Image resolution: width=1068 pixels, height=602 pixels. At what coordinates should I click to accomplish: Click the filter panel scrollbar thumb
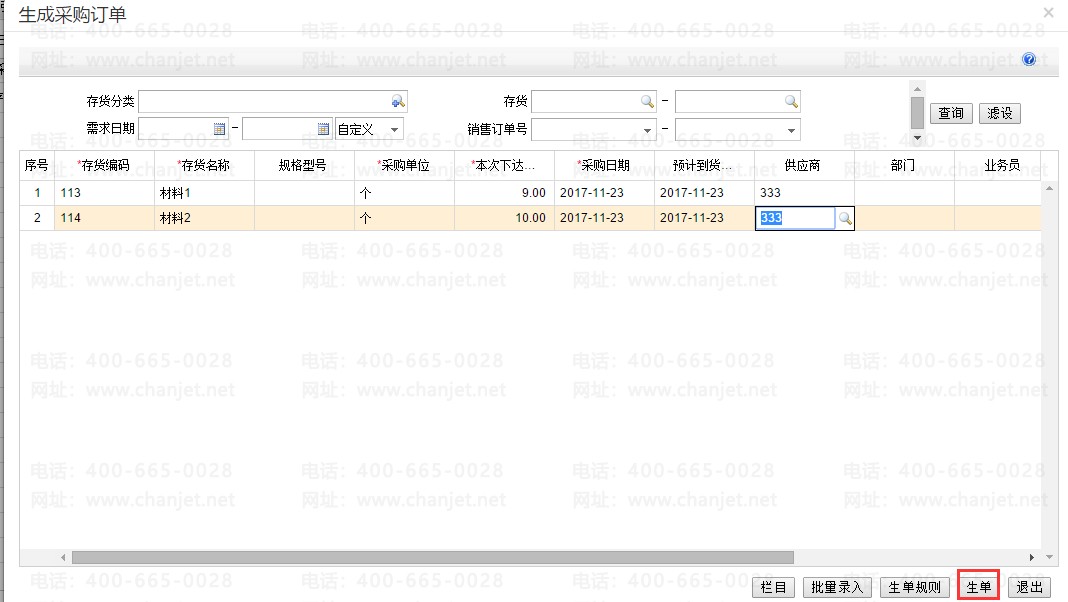917,112
